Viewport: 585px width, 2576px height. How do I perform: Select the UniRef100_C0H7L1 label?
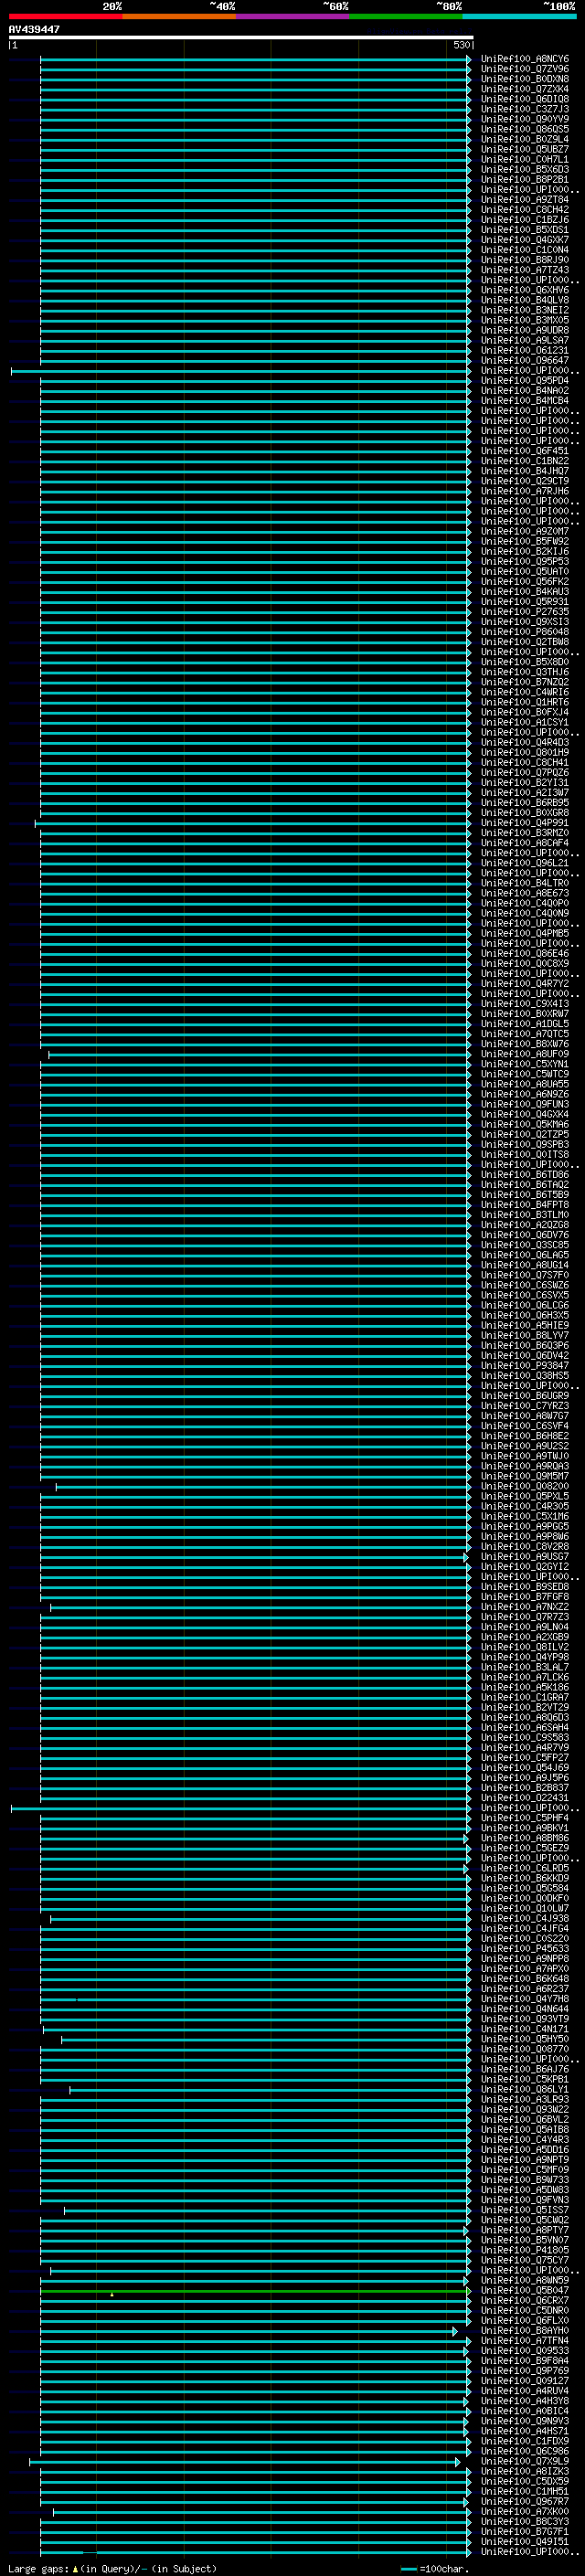pyautogui.click(x=525, y=159)
